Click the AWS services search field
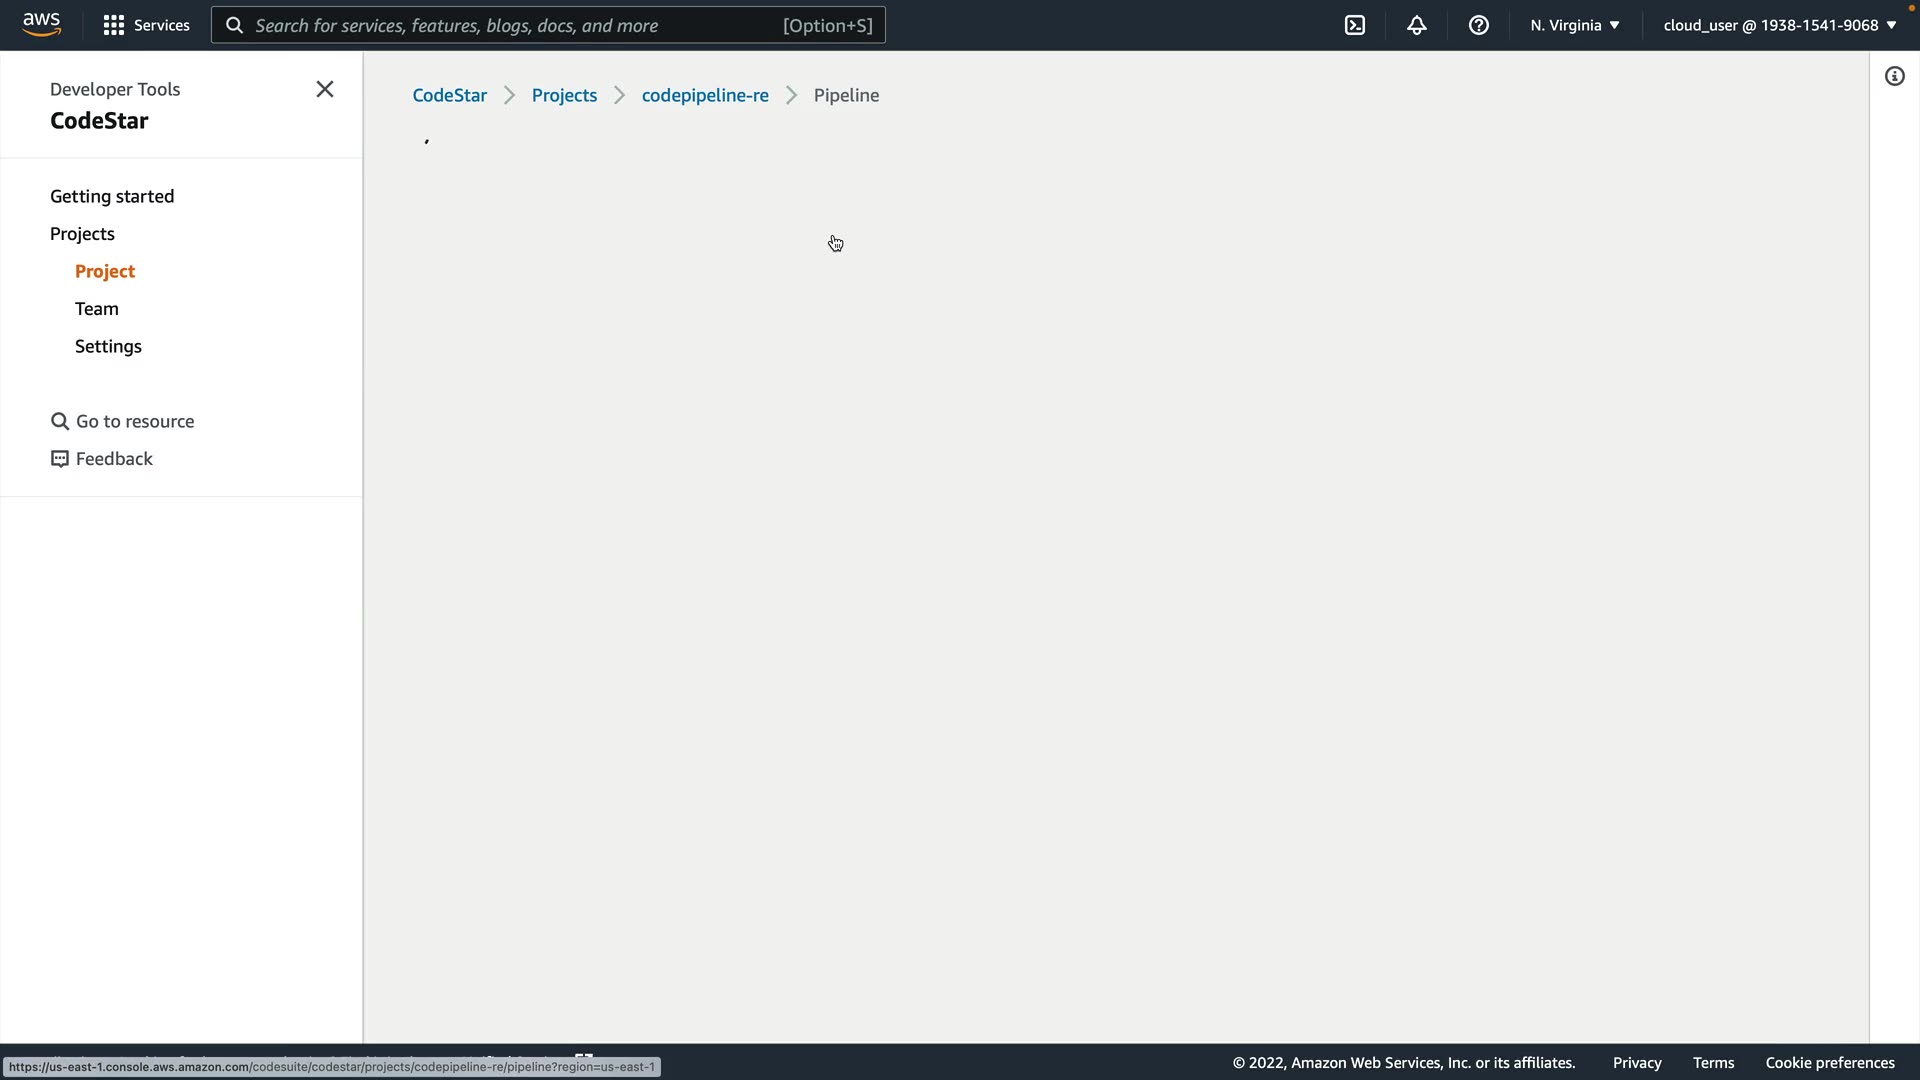Viewport: 1920px width, 1080px height. pos(515,25)
